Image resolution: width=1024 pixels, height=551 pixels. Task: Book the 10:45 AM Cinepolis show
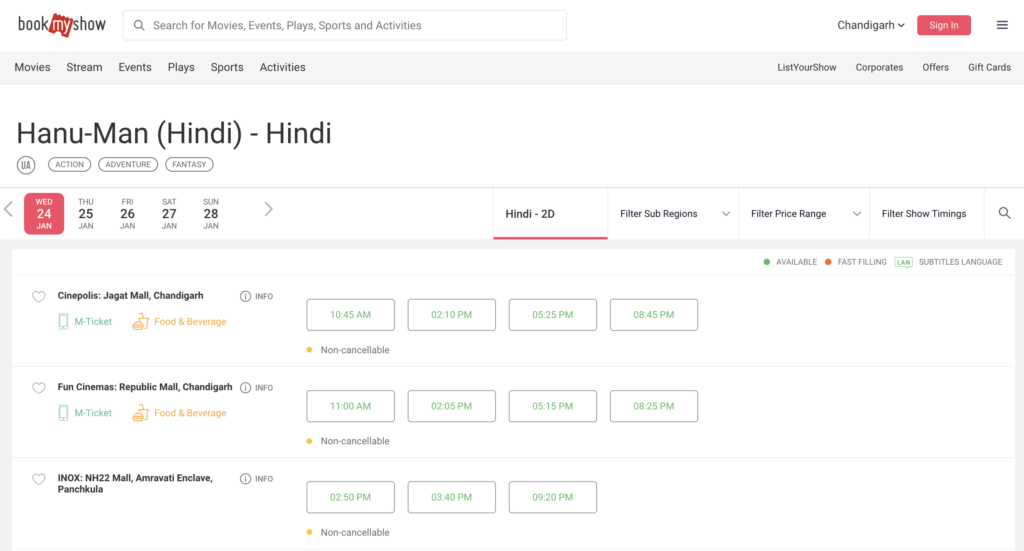pyautogui.click(x=350, y=315)
